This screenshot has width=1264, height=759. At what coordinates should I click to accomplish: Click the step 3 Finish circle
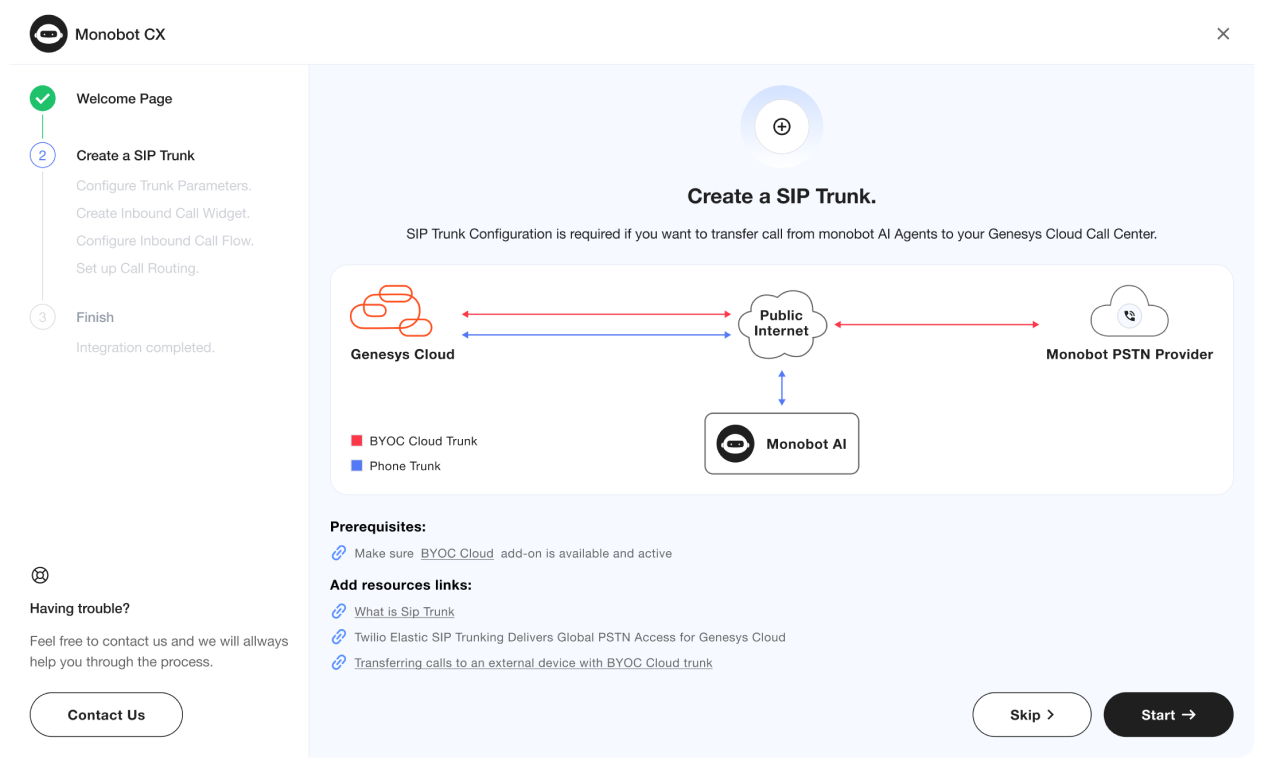coord(42,317)
